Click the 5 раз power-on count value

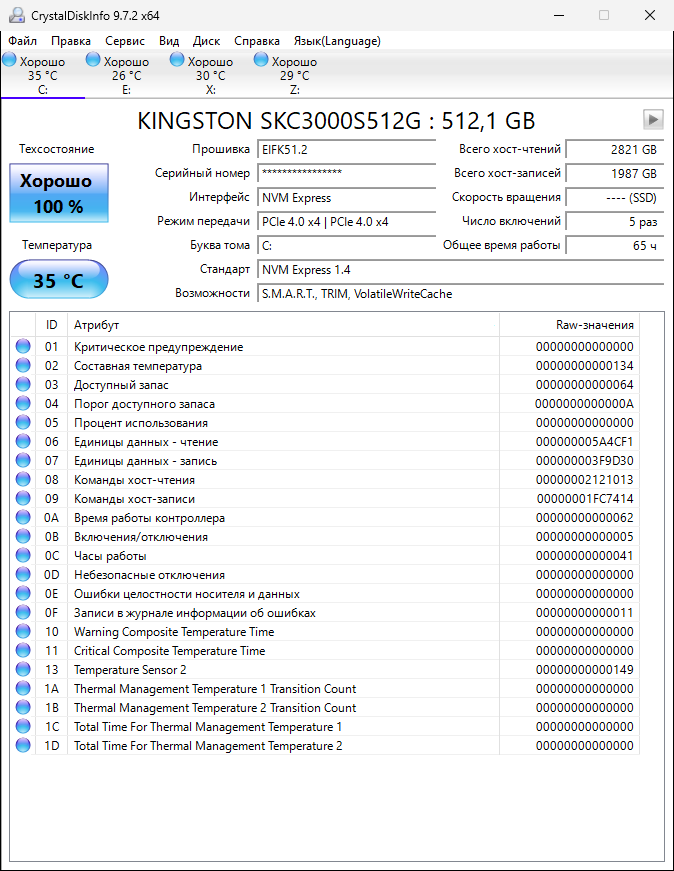coord(615,222)
